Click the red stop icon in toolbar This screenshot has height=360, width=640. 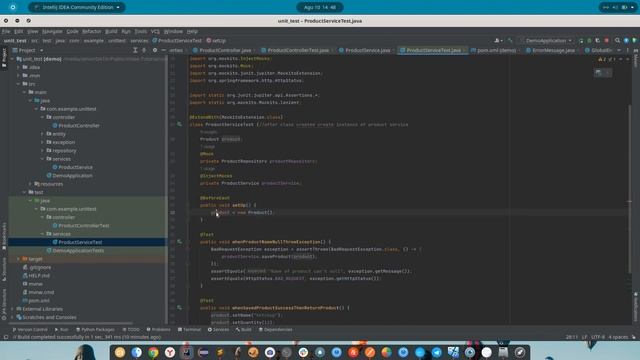click(607, 40)
